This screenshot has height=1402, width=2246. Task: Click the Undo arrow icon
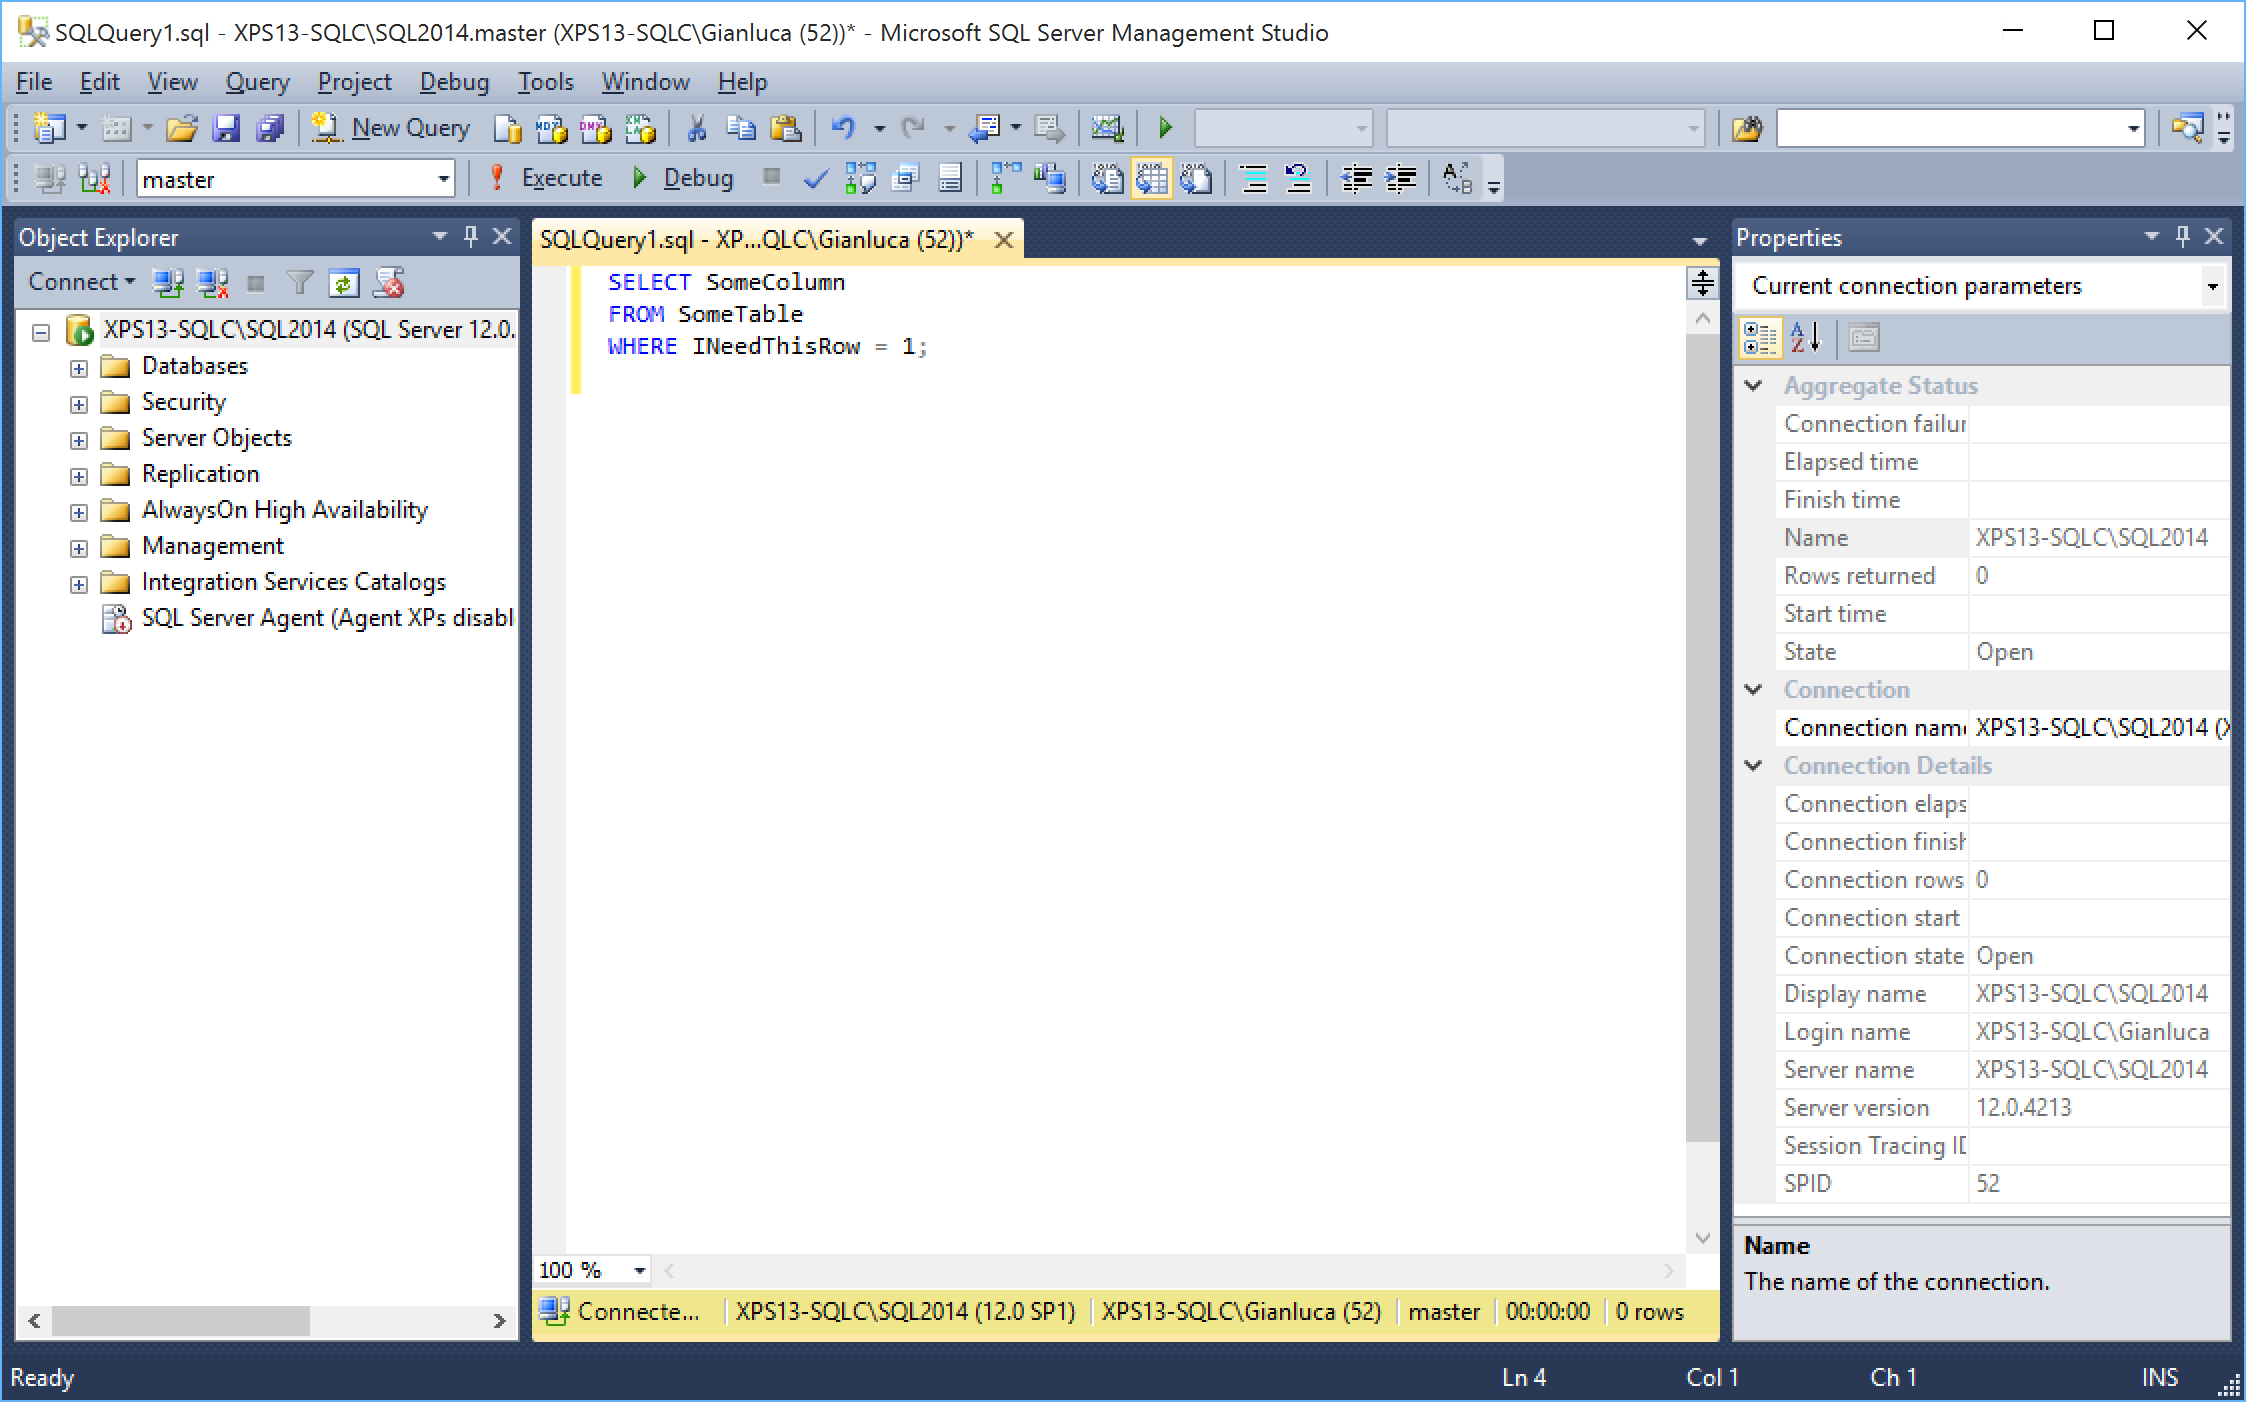(843, 128)
